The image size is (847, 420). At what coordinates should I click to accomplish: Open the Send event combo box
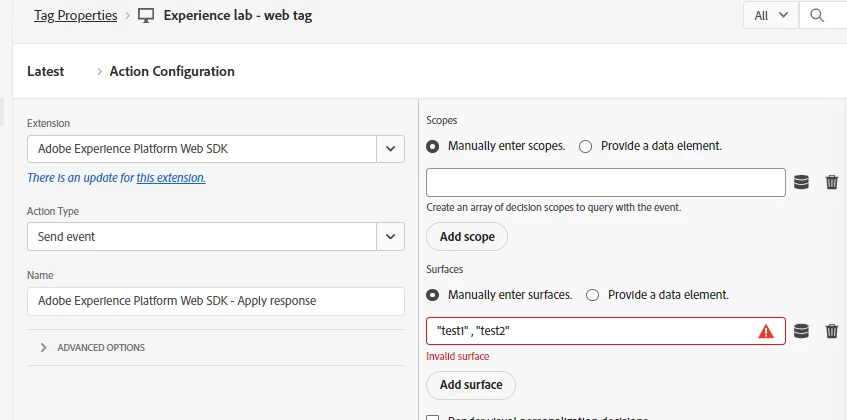[x=216, y=236]
